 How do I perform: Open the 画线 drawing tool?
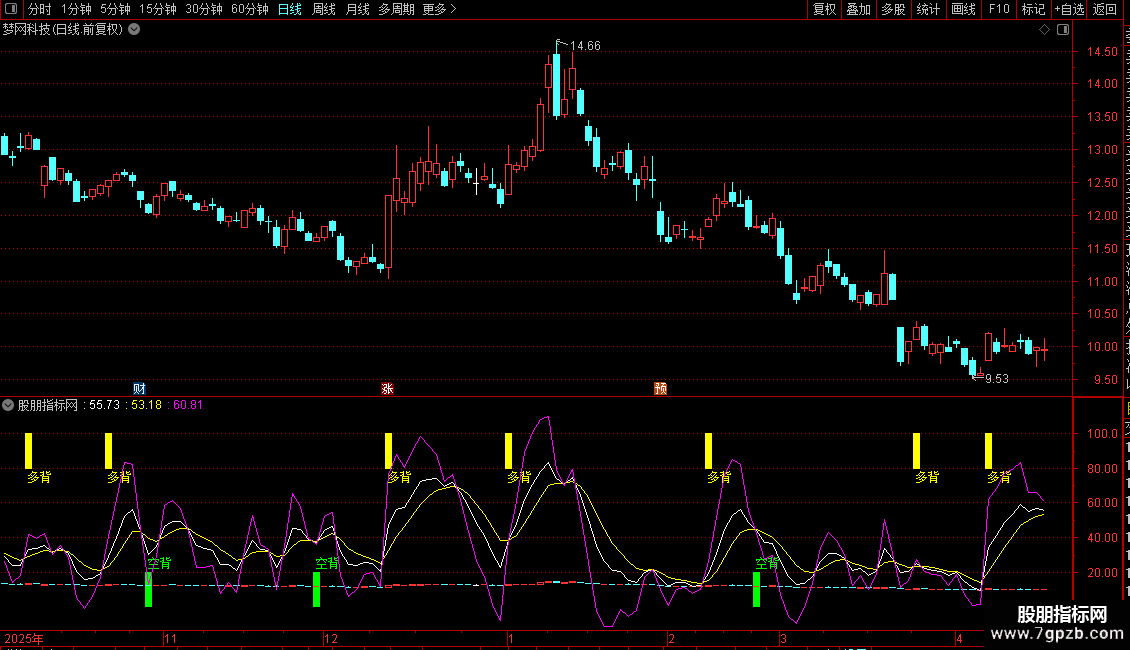click(x=964, y=9)
